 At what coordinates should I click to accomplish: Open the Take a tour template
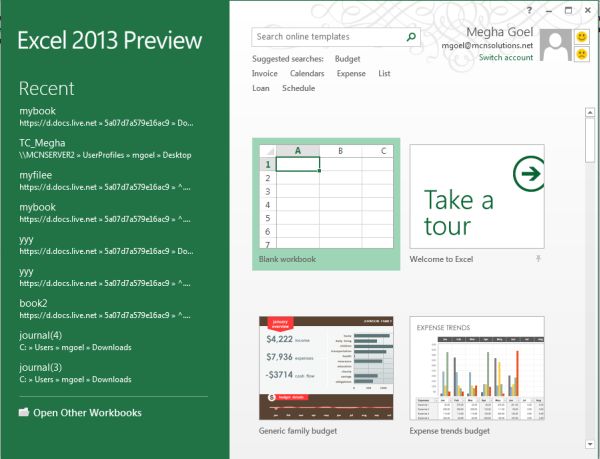tap(477, 197)
